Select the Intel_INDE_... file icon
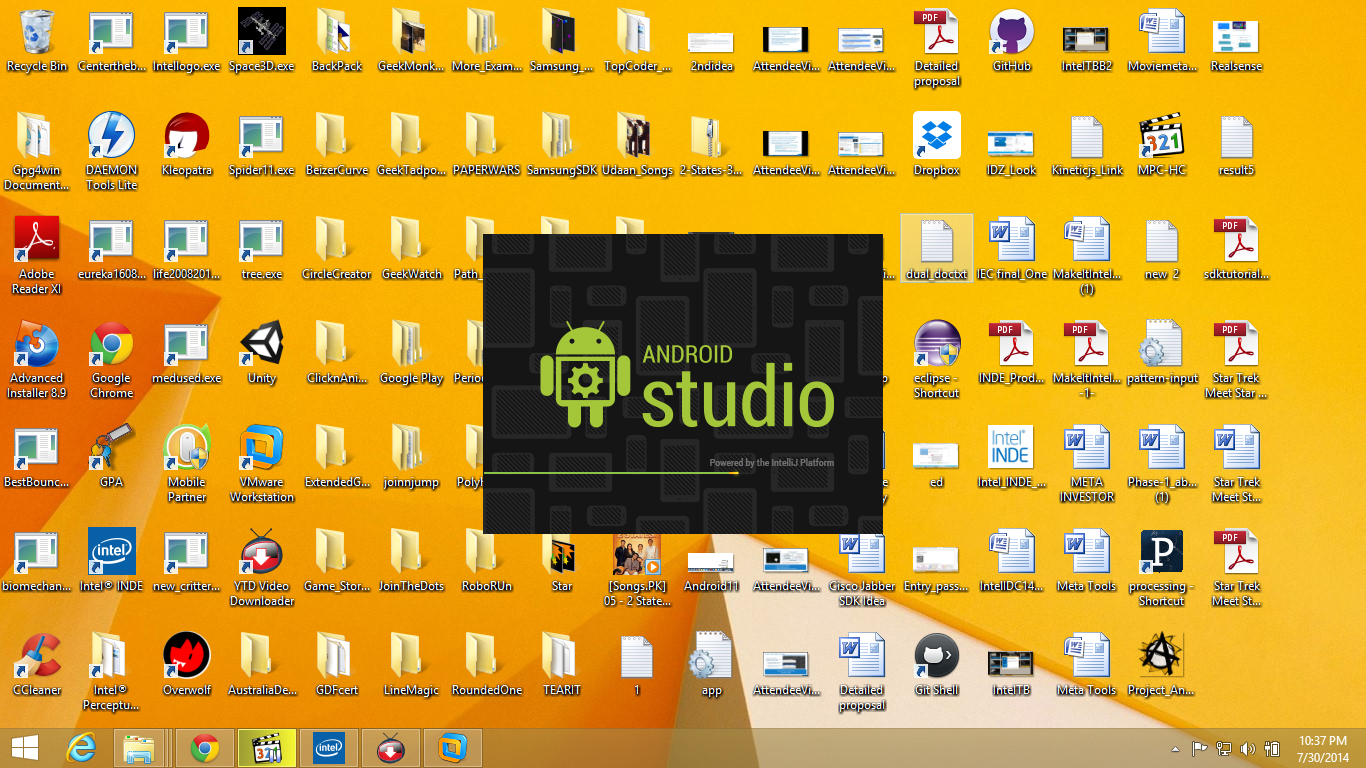The width and height of the screenshot is (1366, 768). (x=1011, y=457)
